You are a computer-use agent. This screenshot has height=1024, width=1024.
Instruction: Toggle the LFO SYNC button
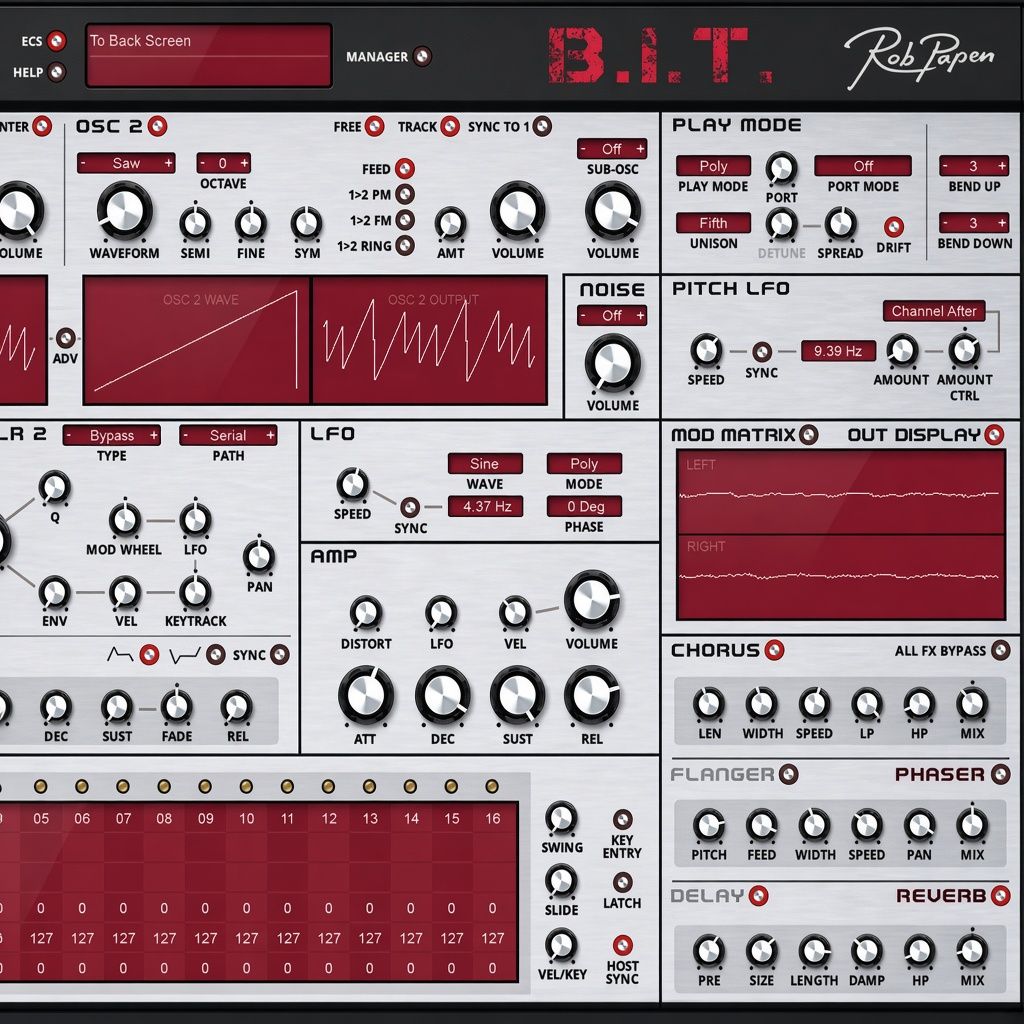[x=409, y=507]
